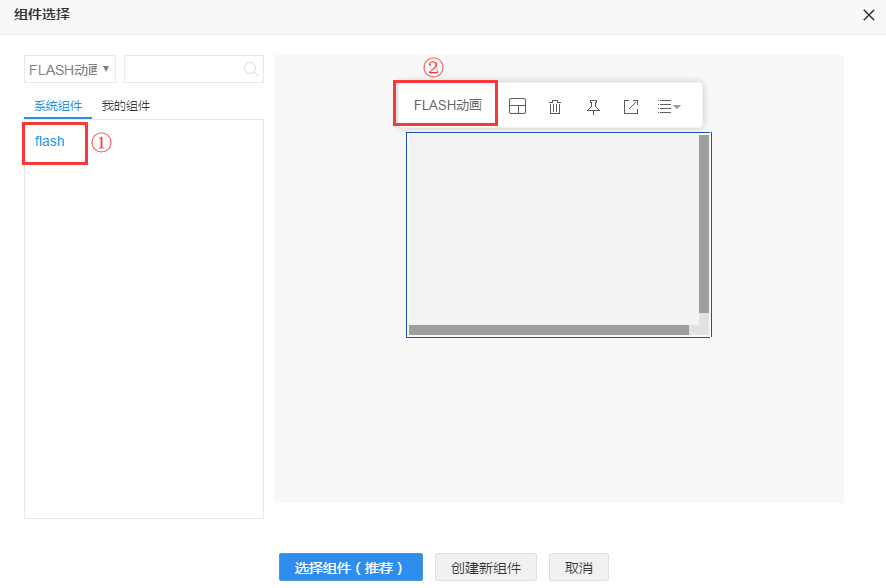
Task: Click the magnifier search icon
Action: (x=251, y=69)
